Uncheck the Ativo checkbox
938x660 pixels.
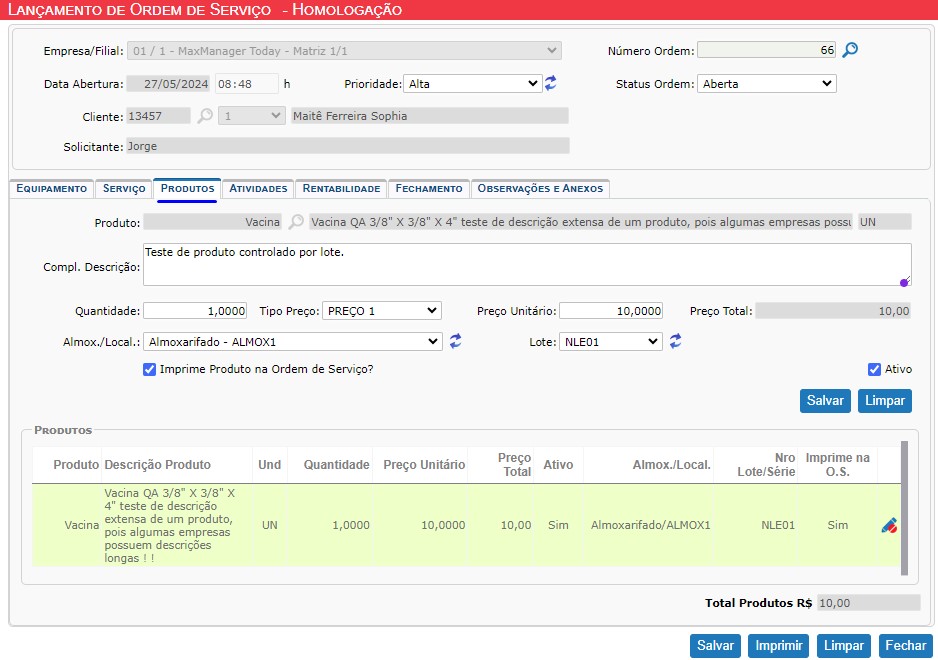[x=874, y=369]
